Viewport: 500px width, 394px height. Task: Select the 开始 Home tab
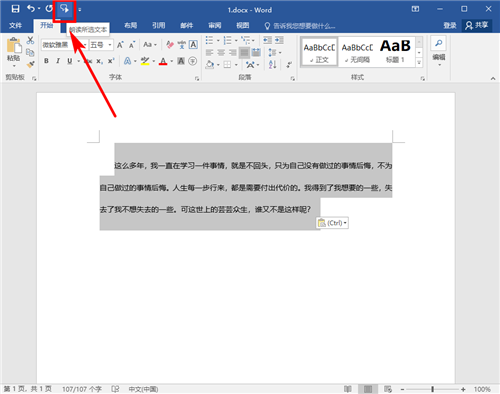(47, 26)
